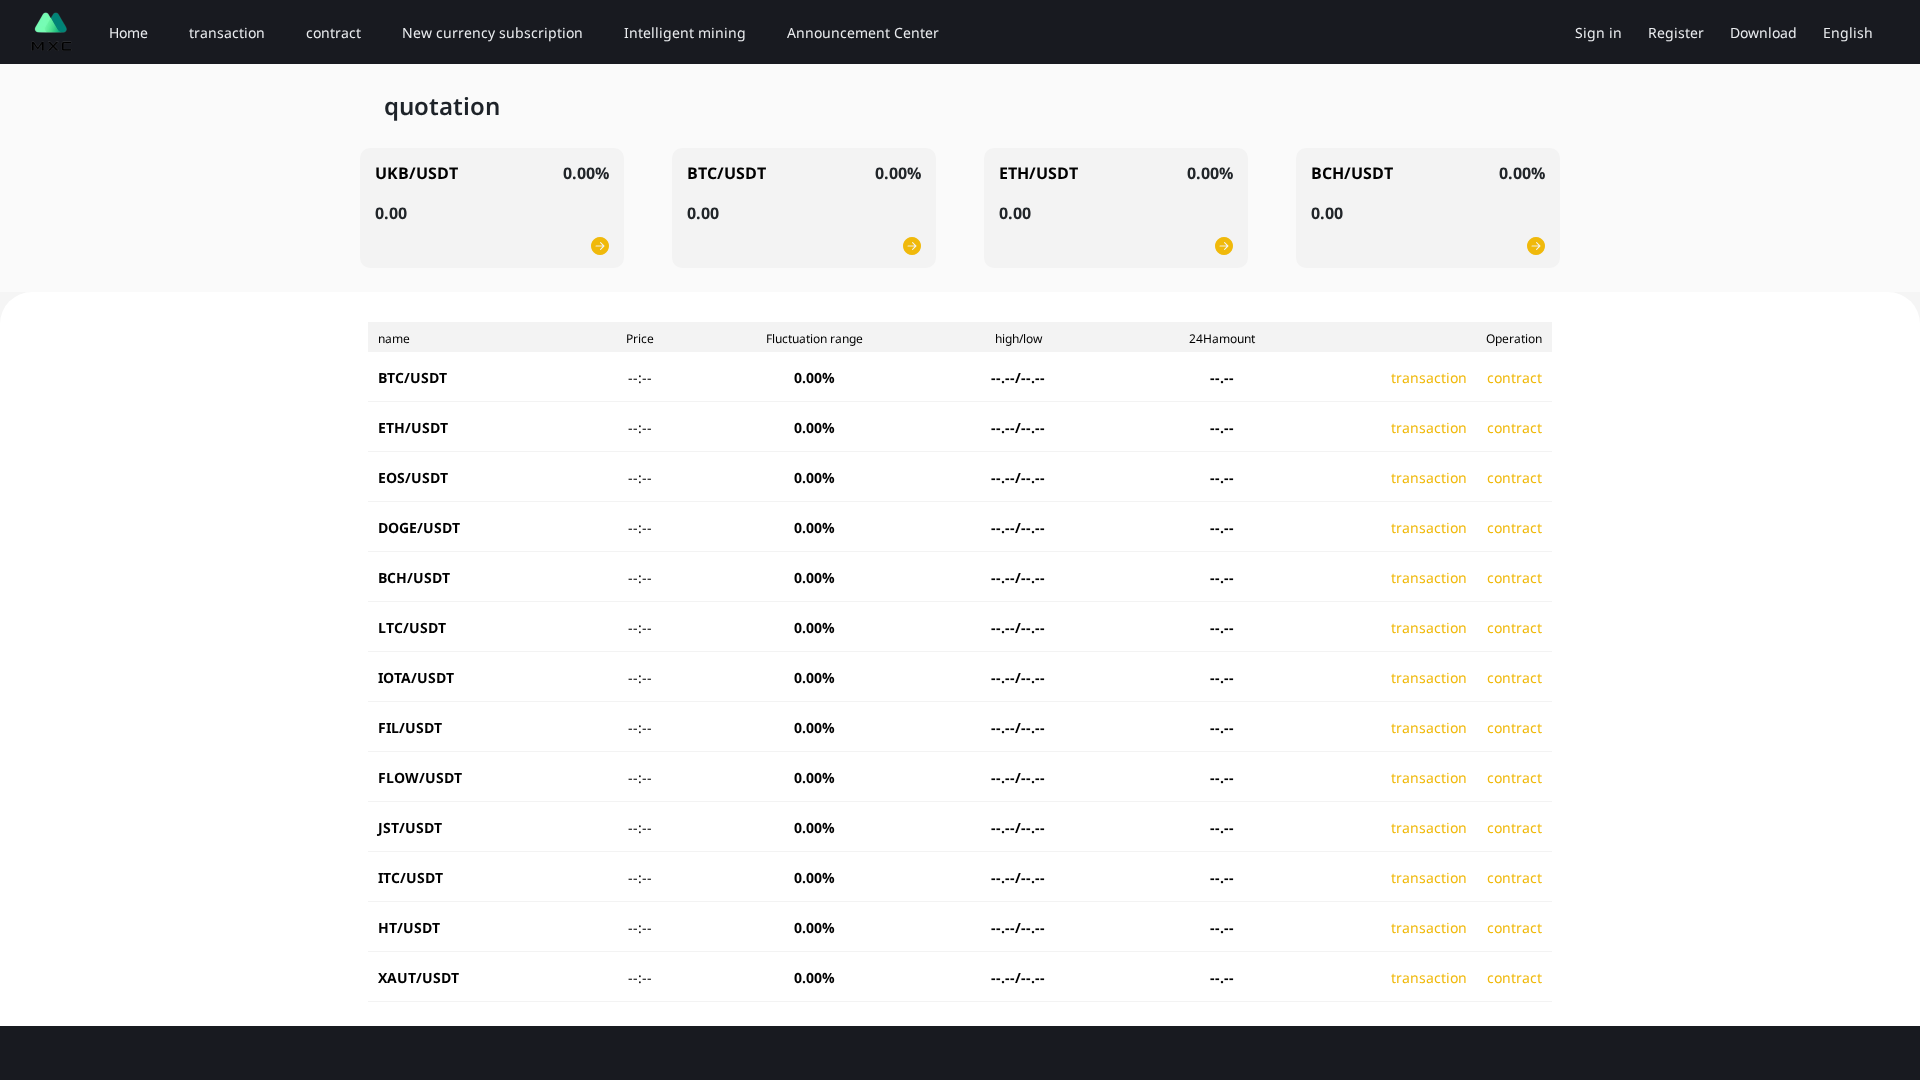
Task: Open the UKB/USDT card arrow icon
Action: pyautogui.click(x=600, y=245)
